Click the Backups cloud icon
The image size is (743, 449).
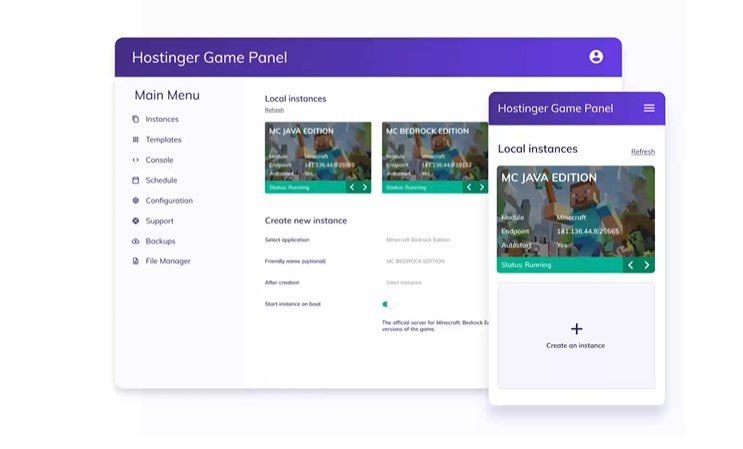click(136, 241)
